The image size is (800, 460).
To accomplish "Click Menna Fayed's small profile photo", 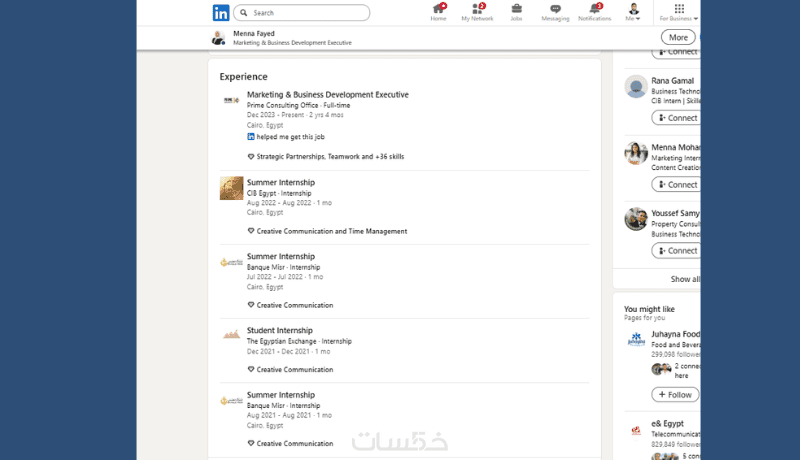I will coord(218,38).
